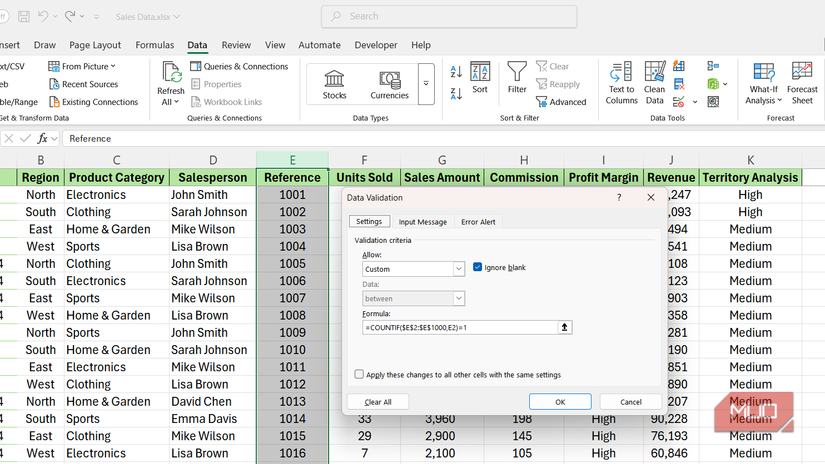Confirm the formula bar entry checkmark
The height and width of the screenshot is (464, 825).
(x=25, y=138)
